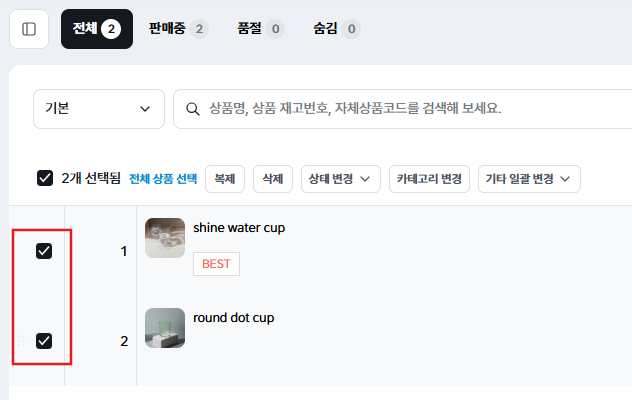Uncheck the round dot cup row checkbox
Image resolution: width=632 pixels, height=400 pixels.
(x=44, y=341)
